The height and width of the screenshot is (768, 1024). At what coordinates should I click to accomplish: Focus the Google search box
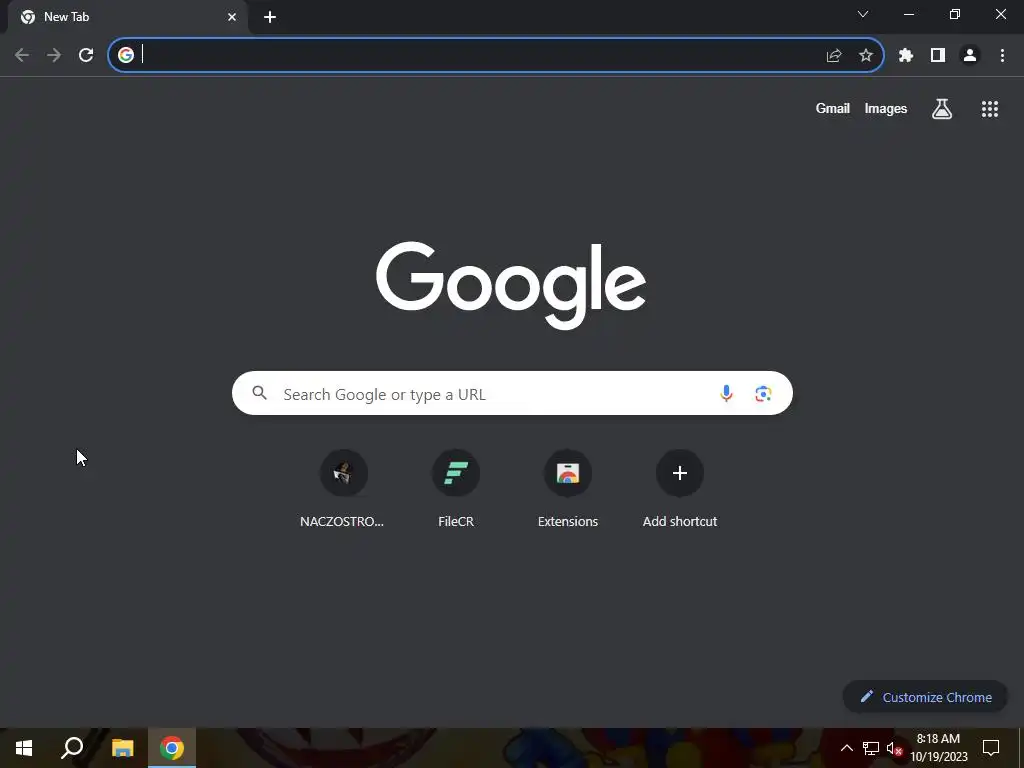pos(512,393)
